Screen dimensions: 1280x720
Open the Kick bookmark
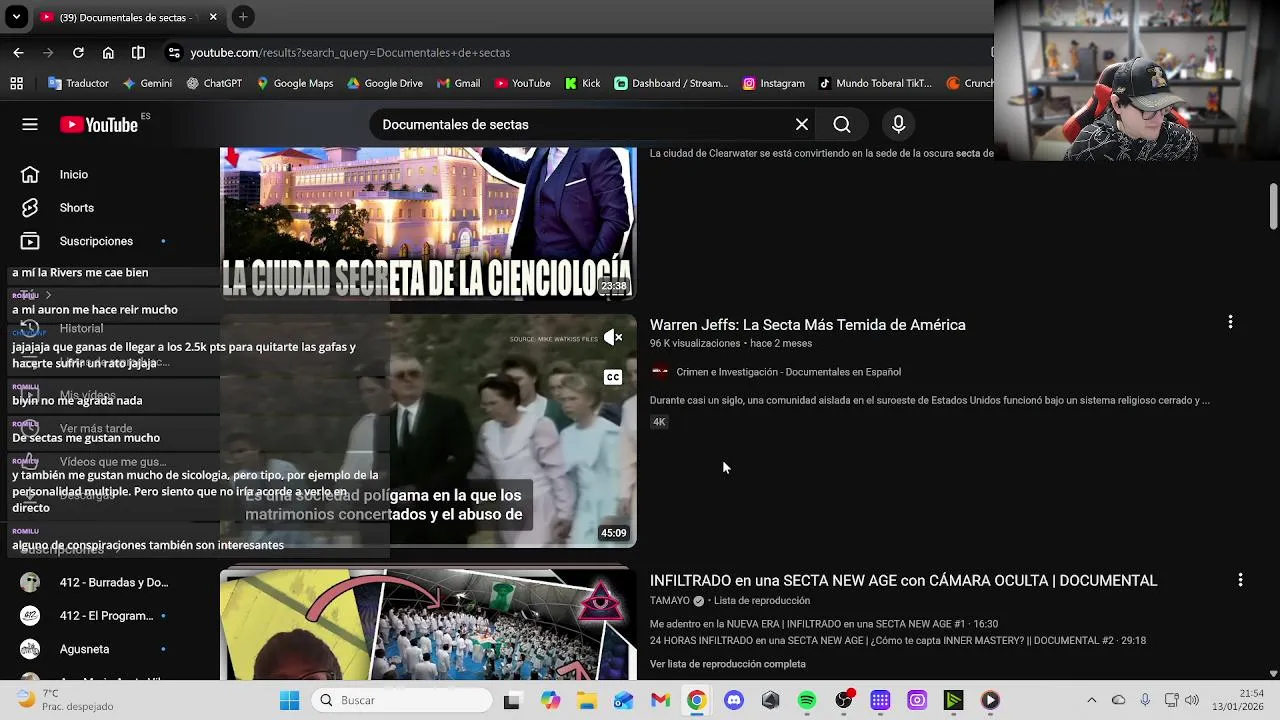(x=583, y=83)
